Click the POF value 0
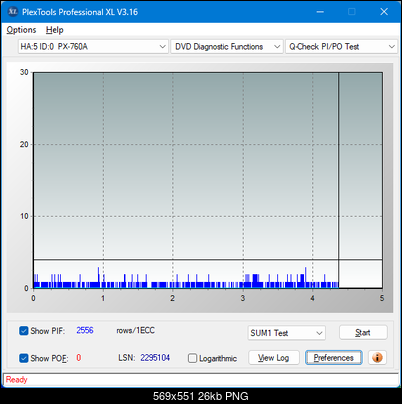Image resolution: width=402 pixels, height=404 pixels. (79, 358)
